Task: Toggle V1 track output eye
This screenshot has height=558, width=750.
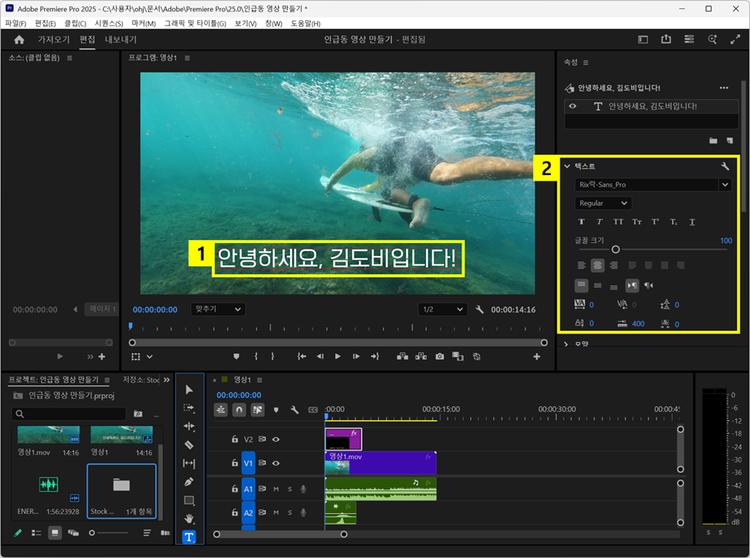Action: 276,464
